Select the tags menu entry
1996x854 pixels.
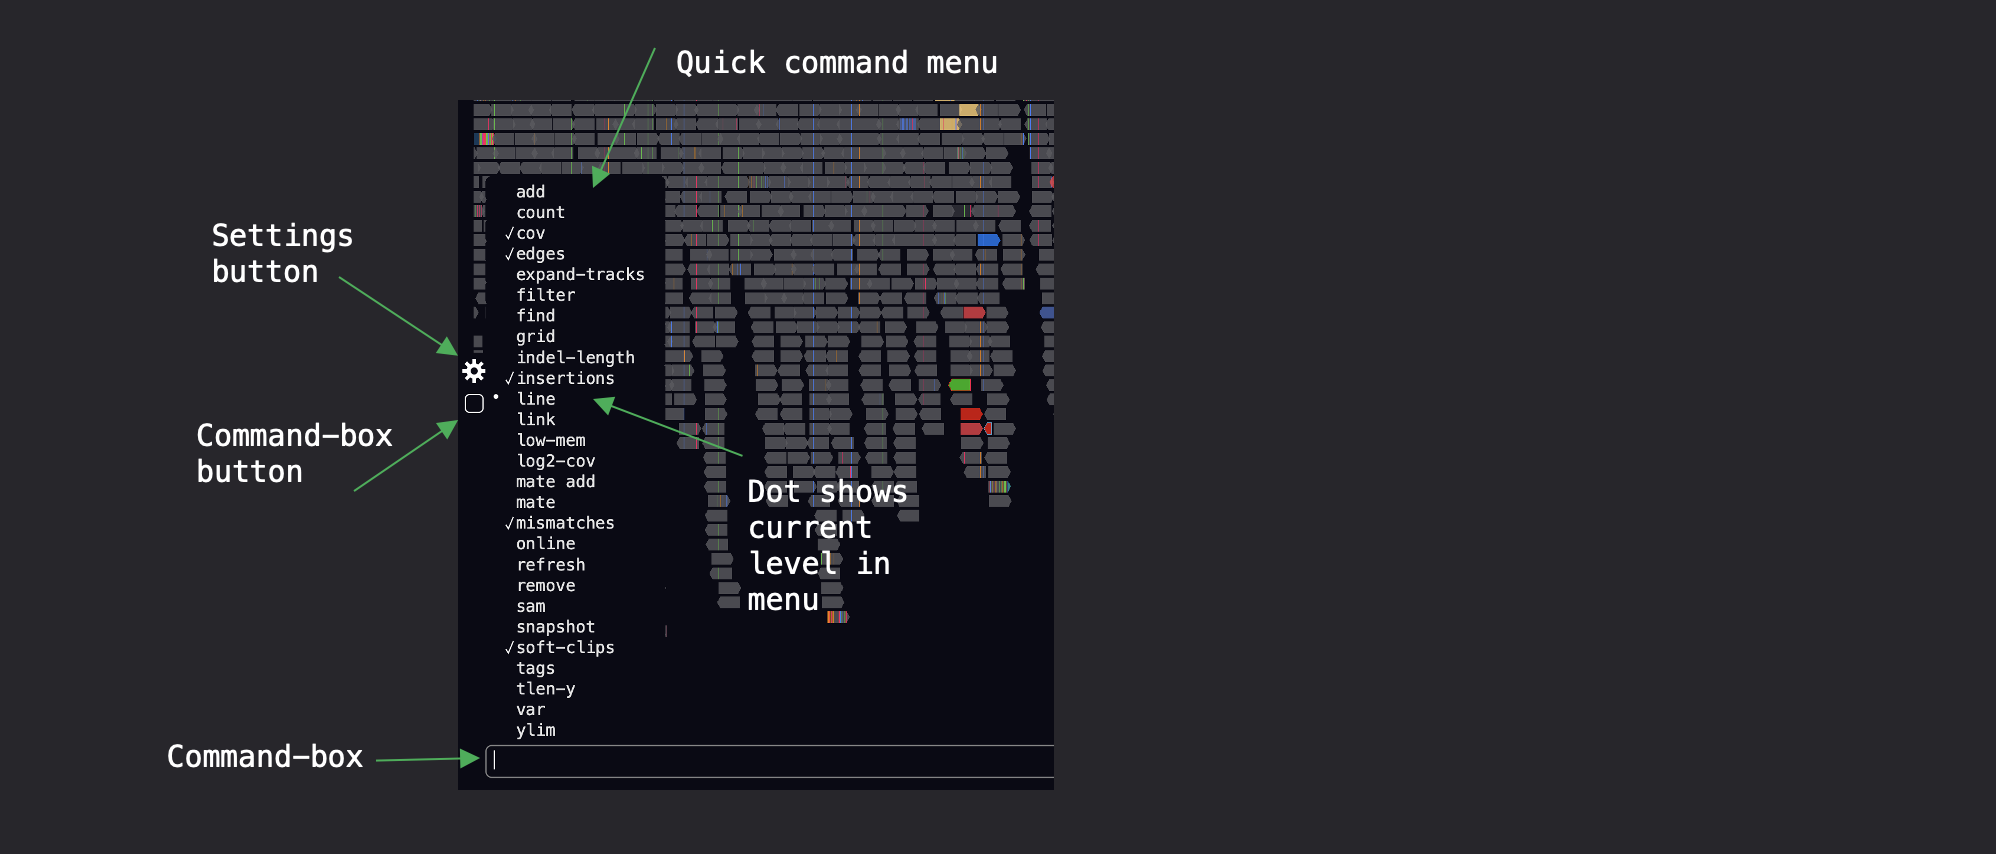tap(535, 668)
